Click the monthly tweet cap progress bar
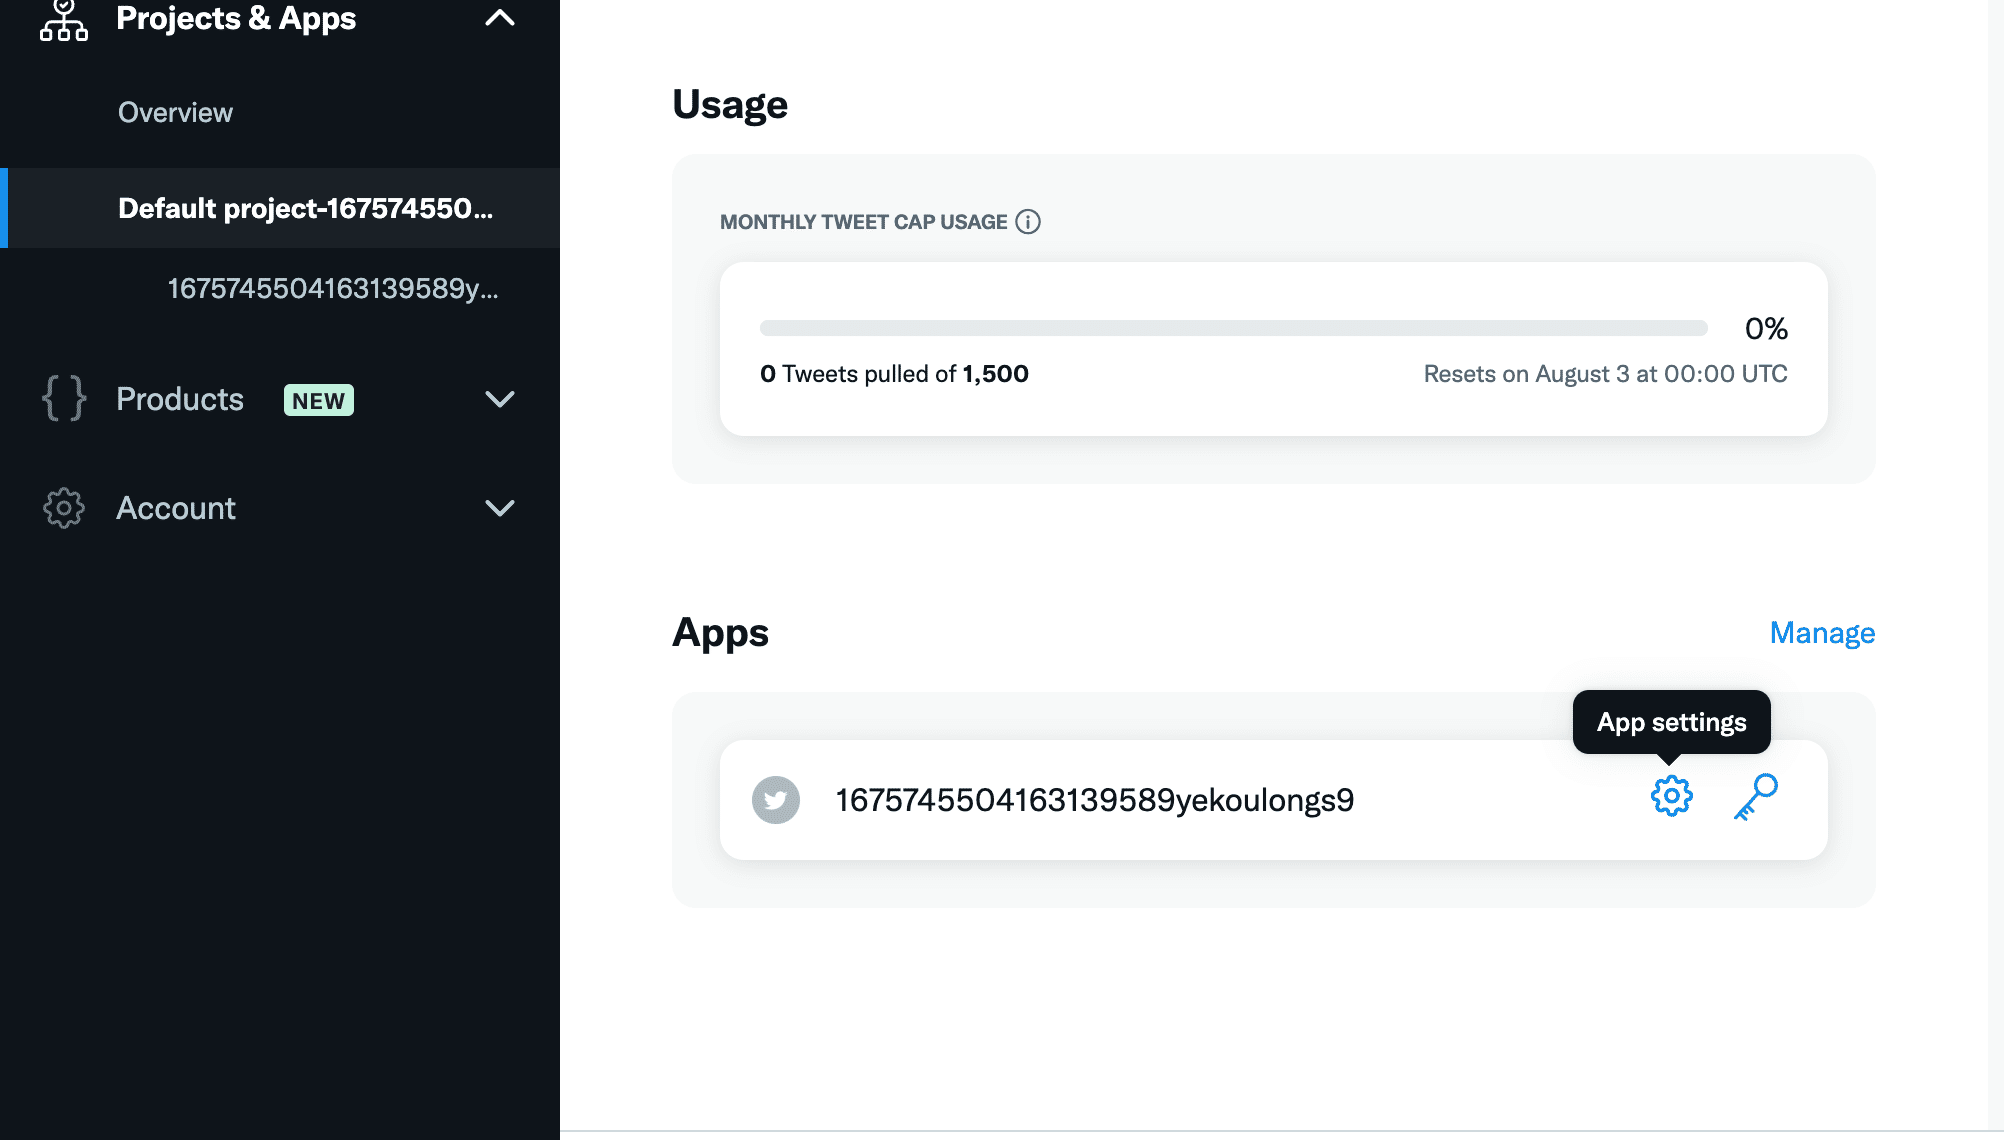The height and width of the screenshot is (1140, 2004). click(1233, 328)
